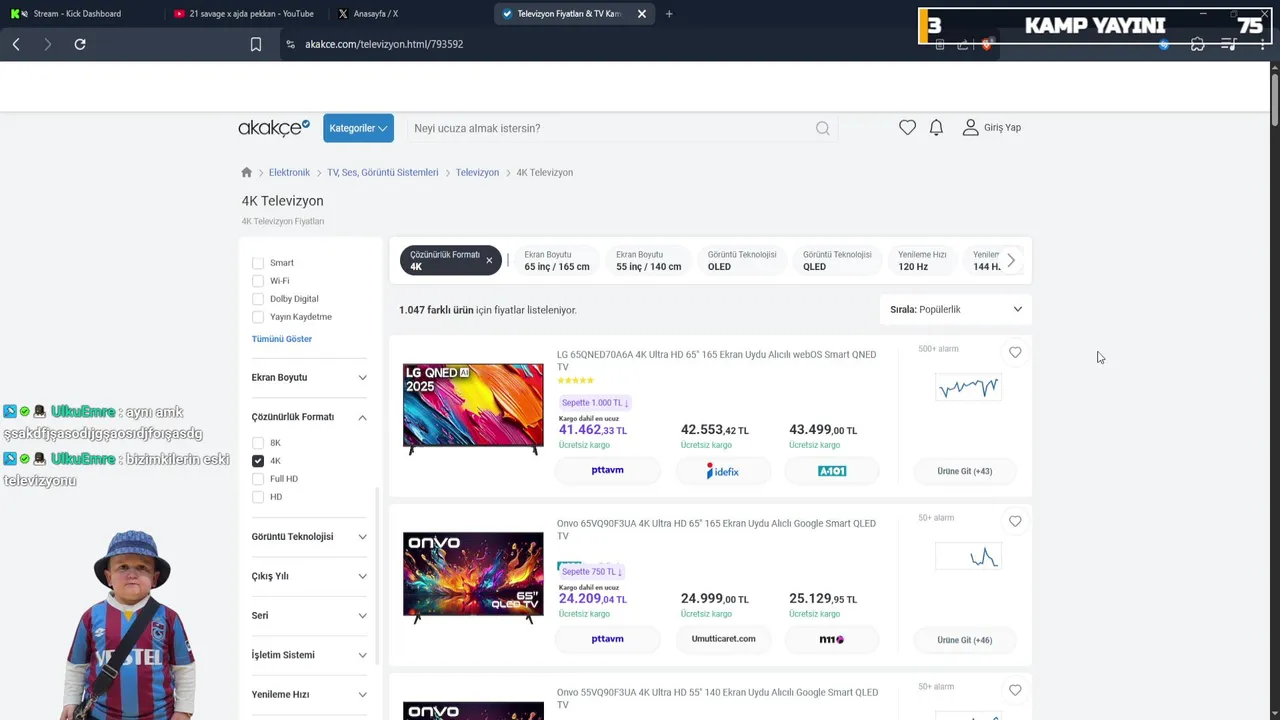Select the Full HD resolution checkbox
The height and width of the screenshot is (720, 1280).
tap(258, 479)
